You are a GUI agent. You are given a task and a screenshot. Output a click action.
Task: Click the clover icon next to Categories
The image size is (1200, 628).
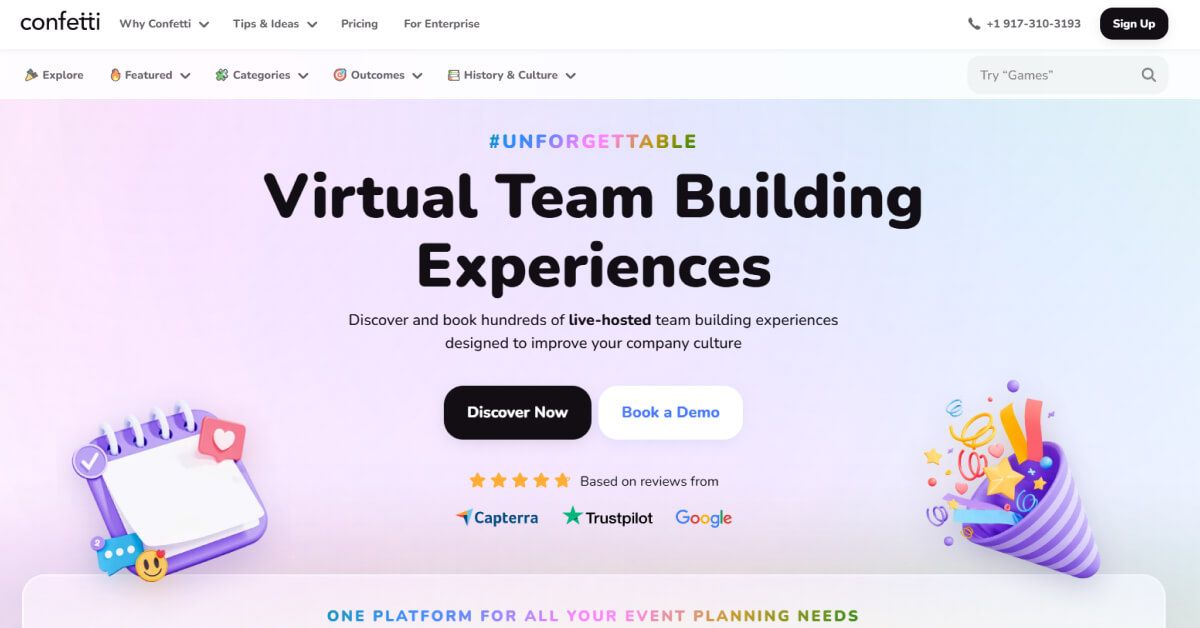219,74
